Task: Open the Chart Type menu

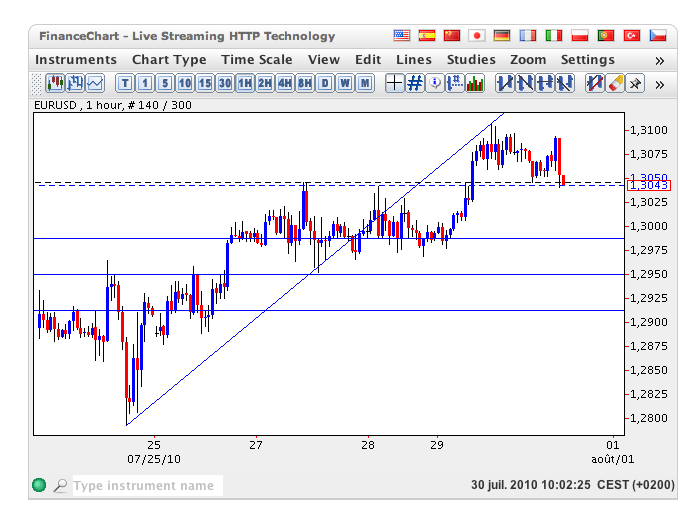Action: pyautogui.click(x=169, y=60)
